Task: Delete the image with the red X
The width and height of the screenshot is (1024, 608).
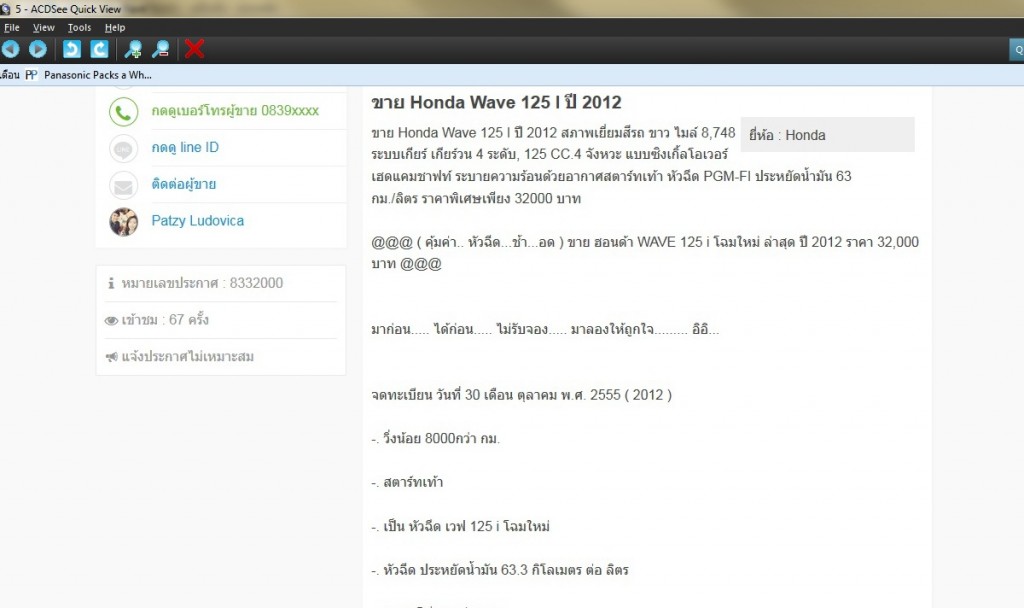Action: (194, 49)
